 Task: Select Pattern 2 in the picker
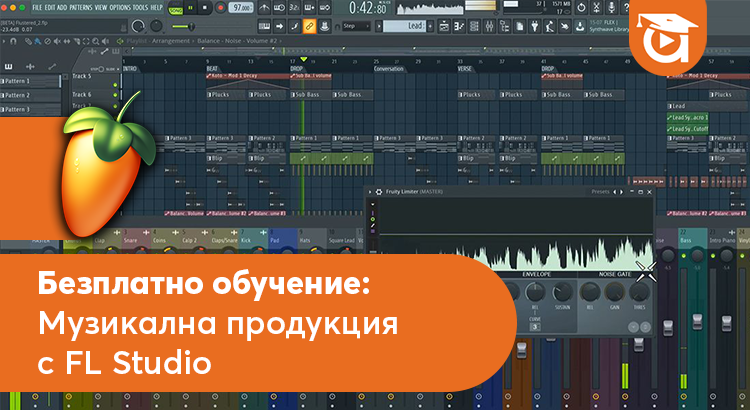[30, 95]
